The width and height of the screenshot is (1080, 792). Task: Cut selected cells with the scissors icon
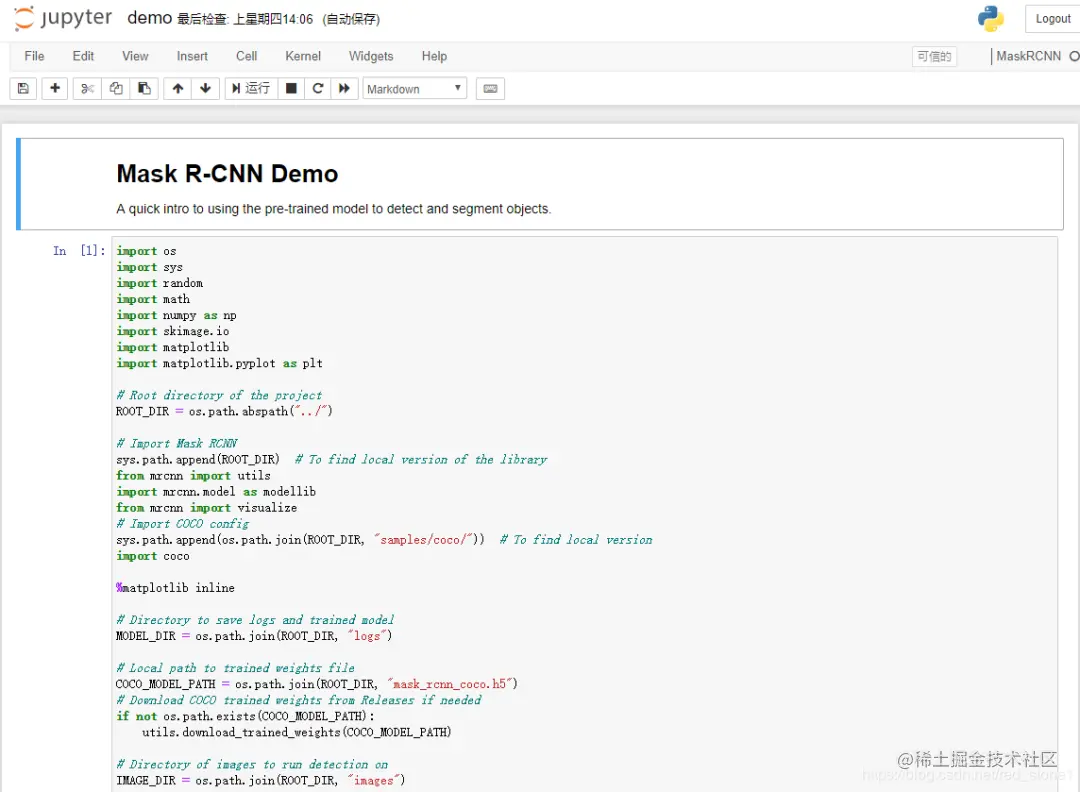(87, 88)
